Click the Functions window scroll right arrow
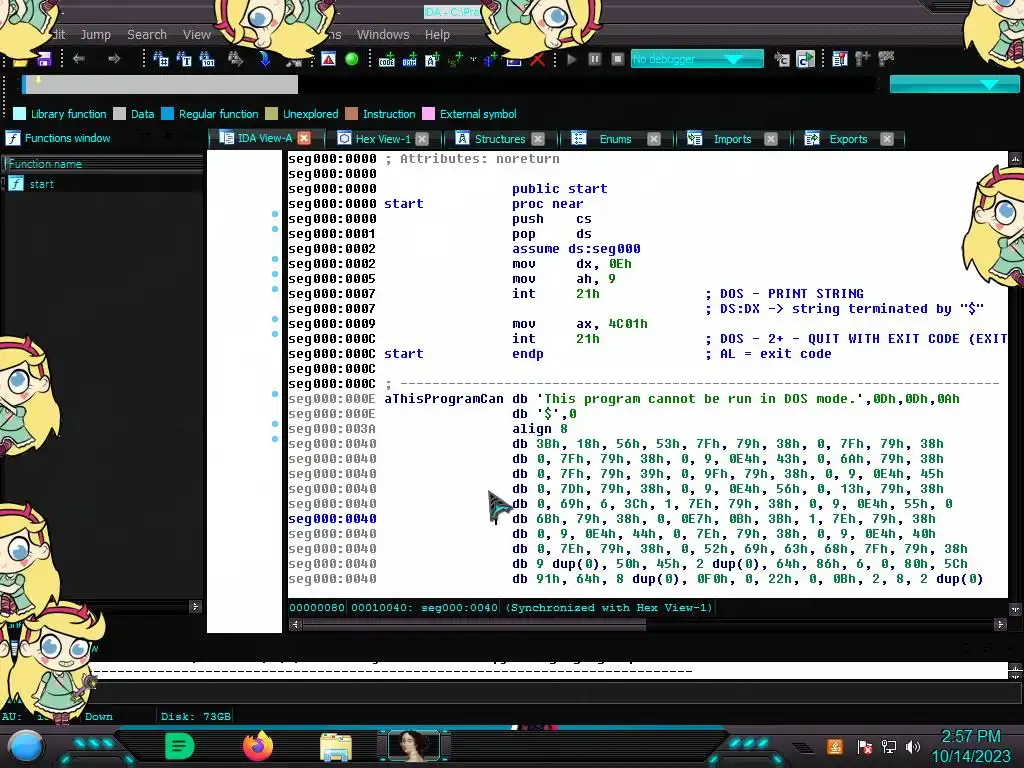The image size is (1024, 768). click(x=195, y=607)
